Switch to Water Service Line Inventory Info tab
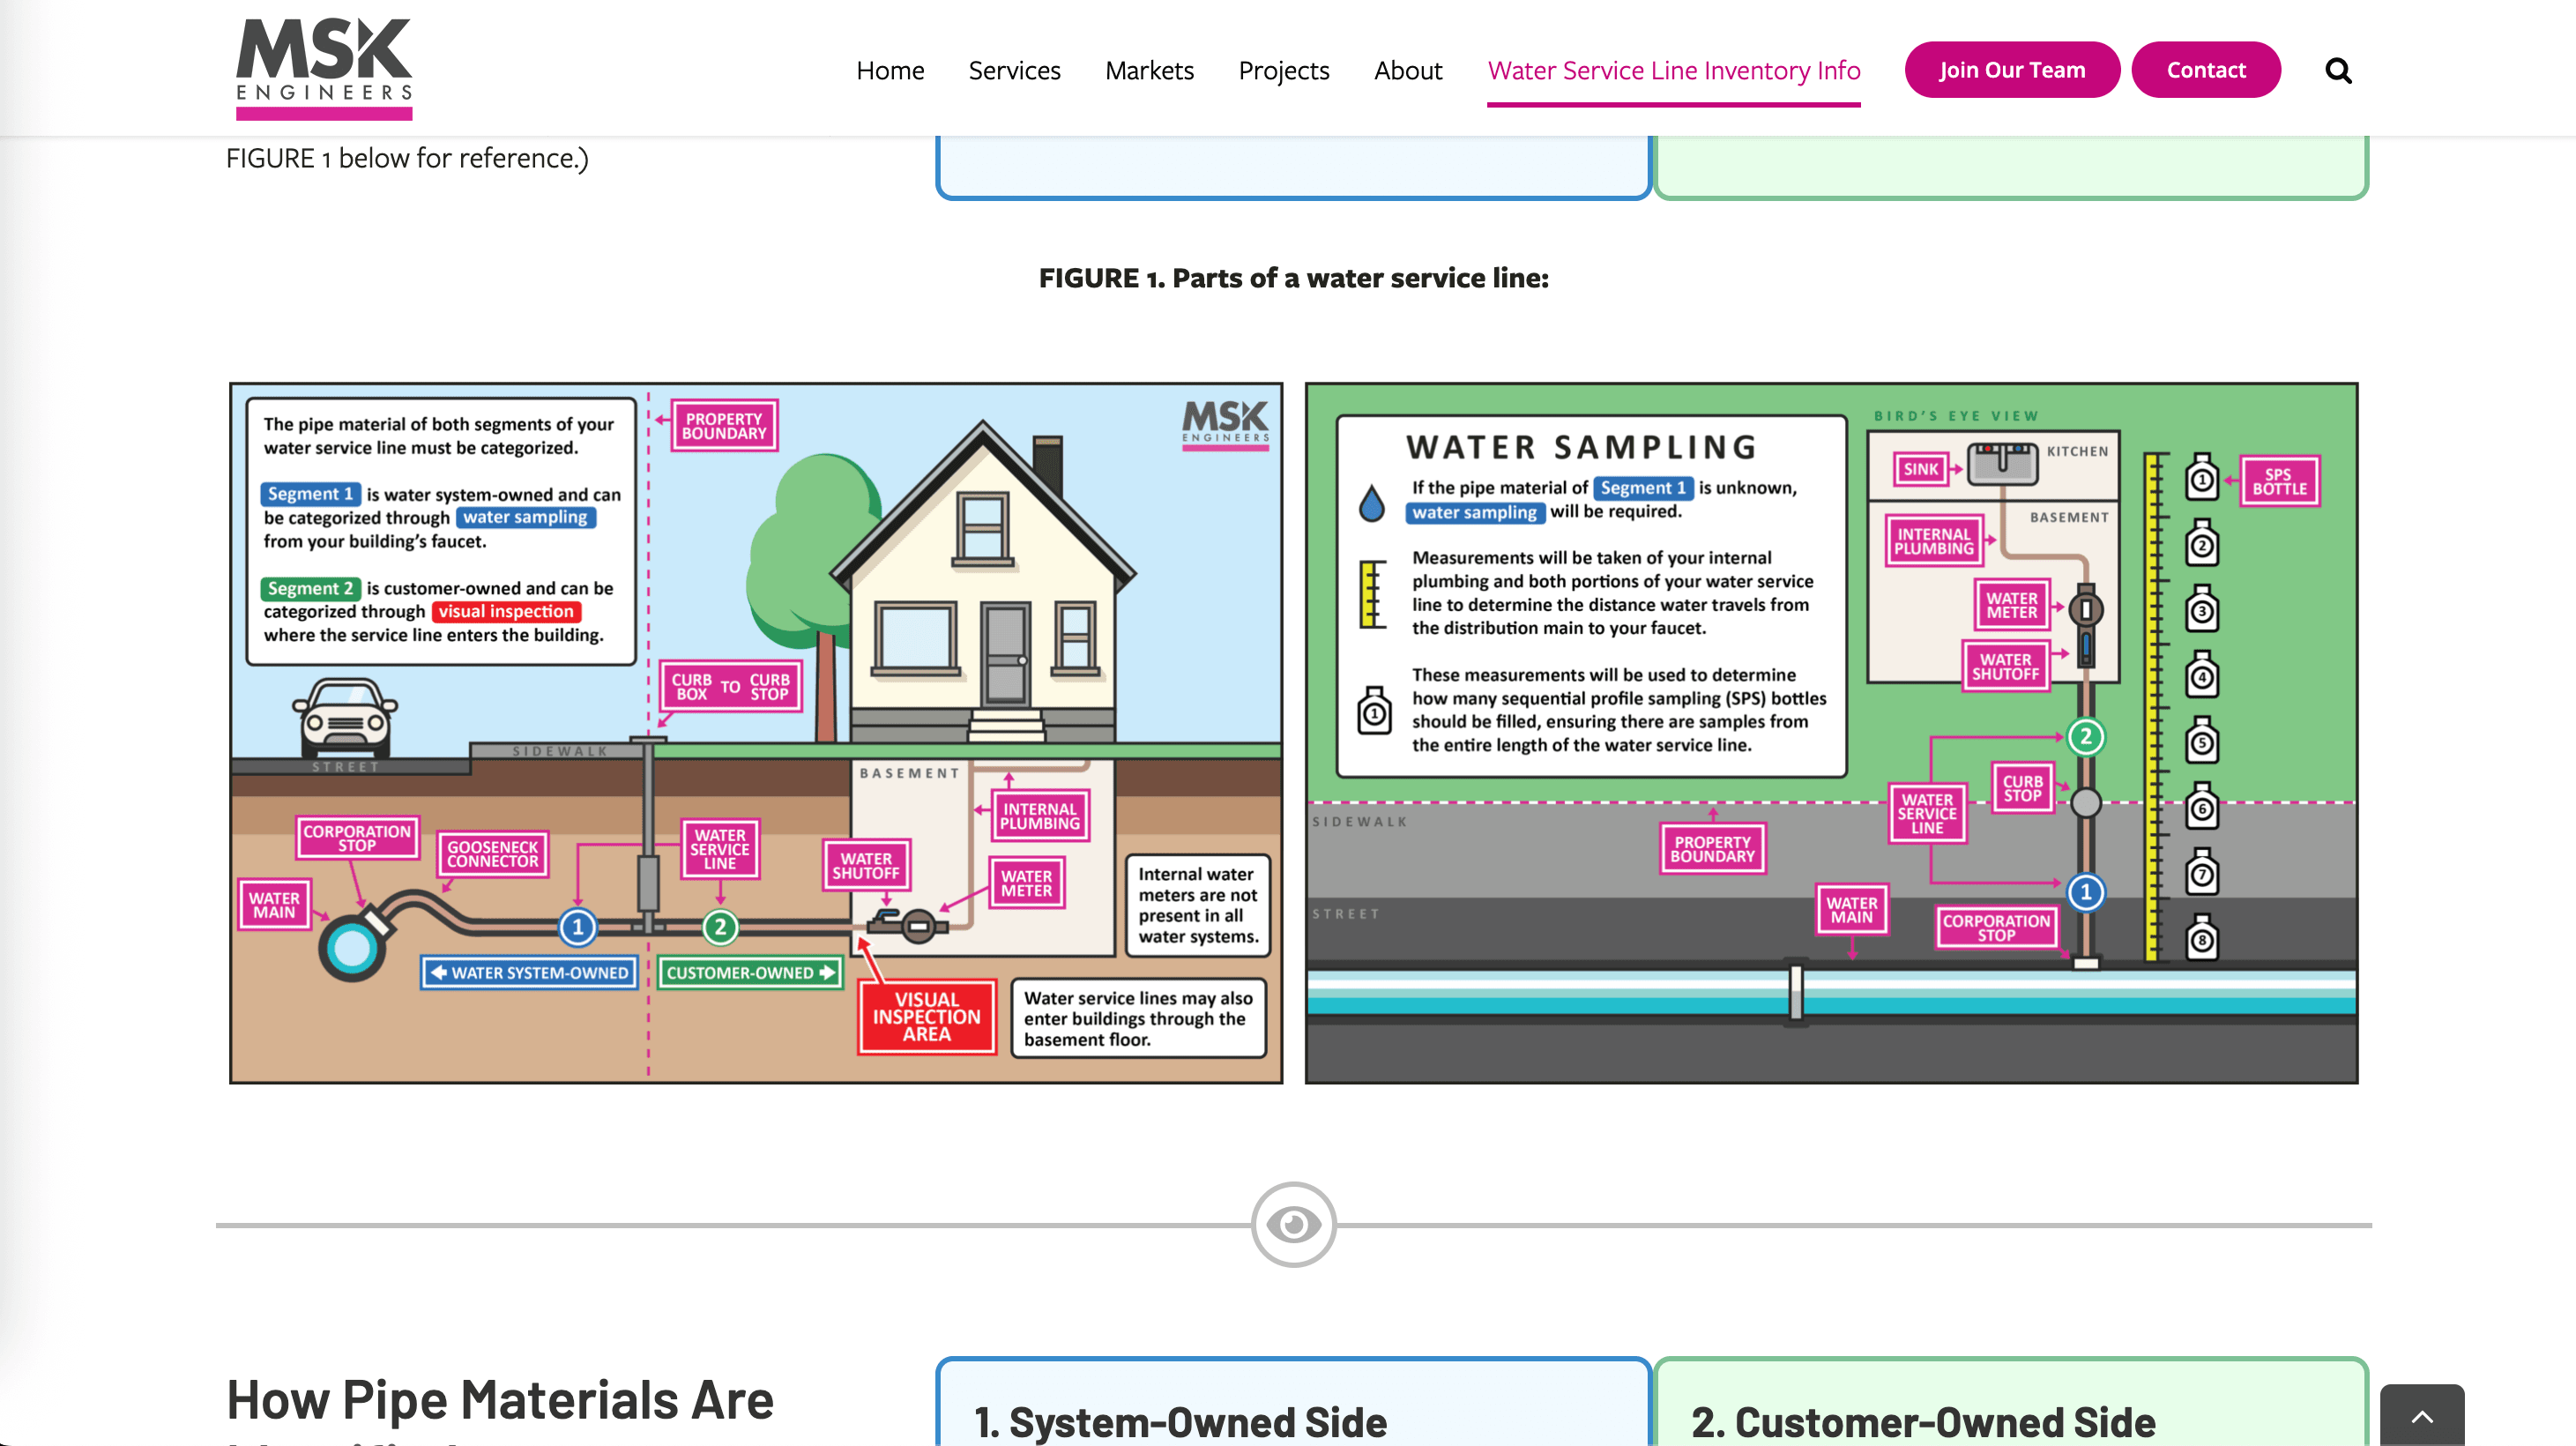Image resolution: width=2576 pixels, height=1446 pixels. pos(1673,70)
